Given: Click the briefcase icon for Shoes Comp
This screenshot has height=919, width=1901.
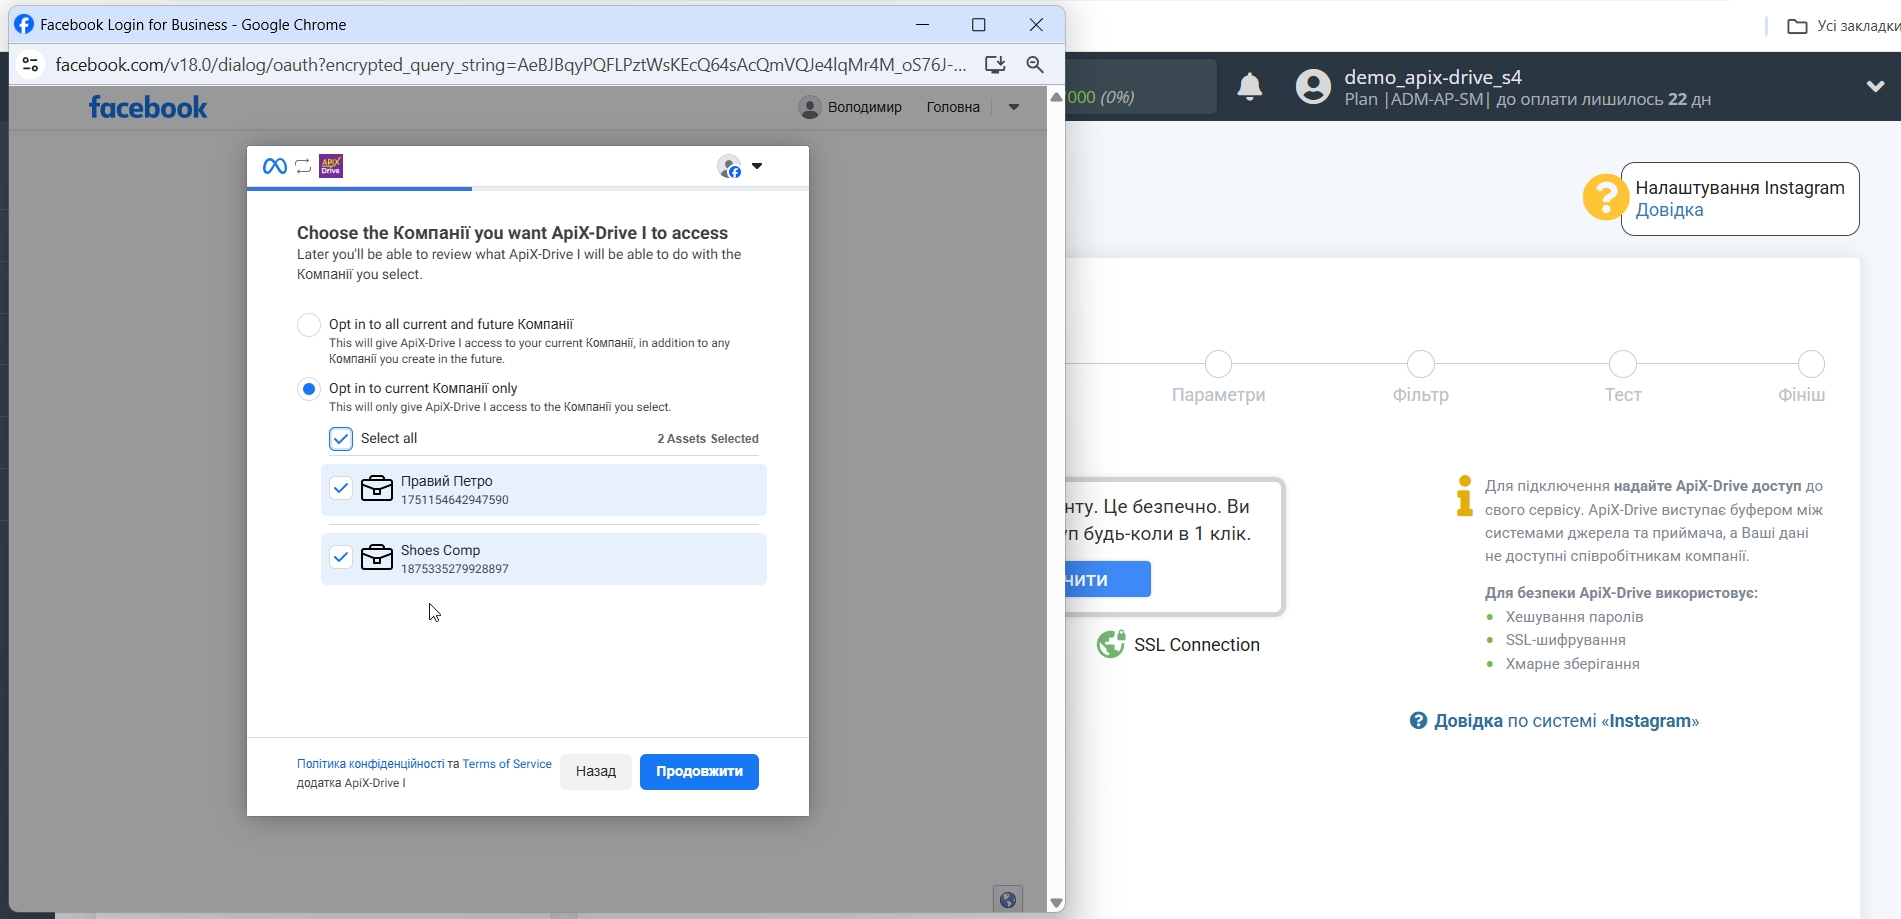Looking at the screenshot, I should (x=377, y=557).
